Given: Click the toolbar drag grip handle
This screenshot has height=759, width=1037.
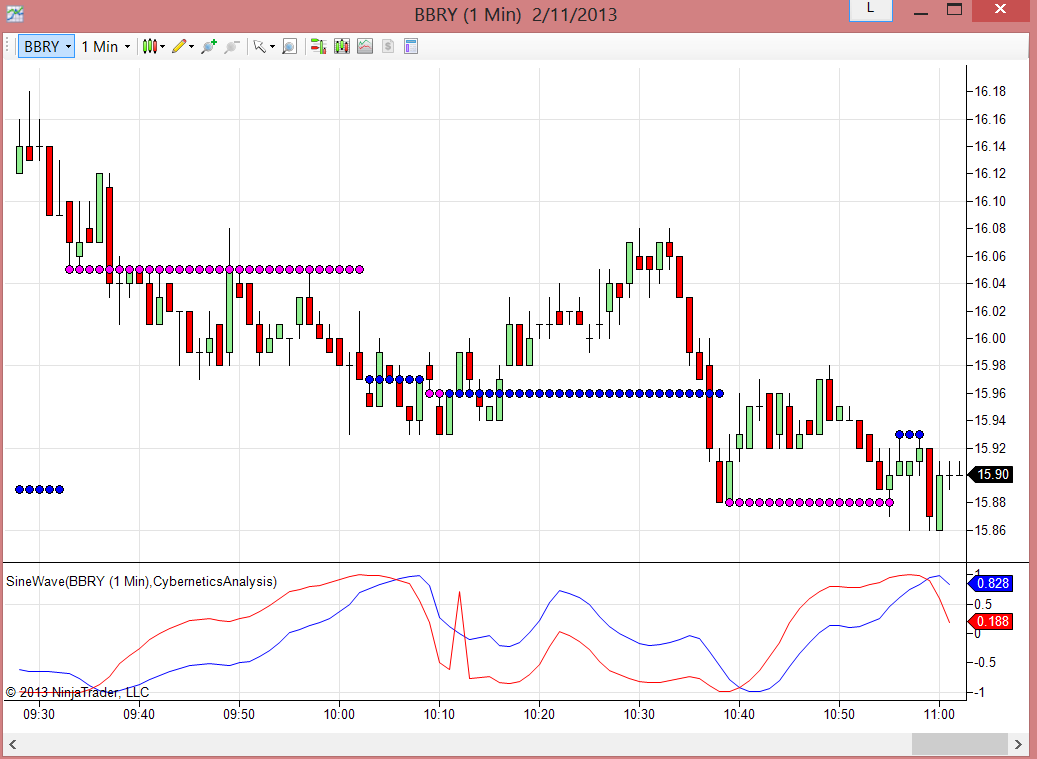Looking at the screenshot, I should pos(8,46).
